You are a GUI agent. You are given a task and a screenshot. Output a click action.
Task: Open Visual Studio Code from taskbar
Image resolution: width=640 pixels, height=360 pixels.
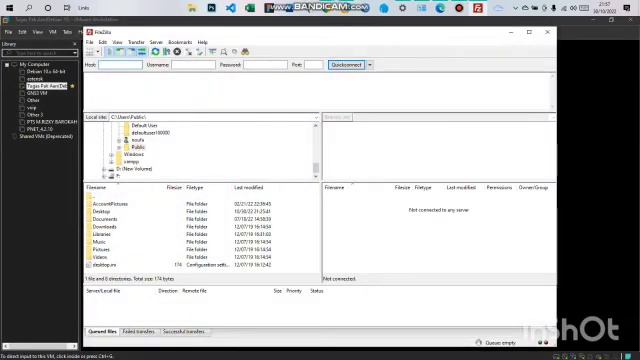pos(231,8)
